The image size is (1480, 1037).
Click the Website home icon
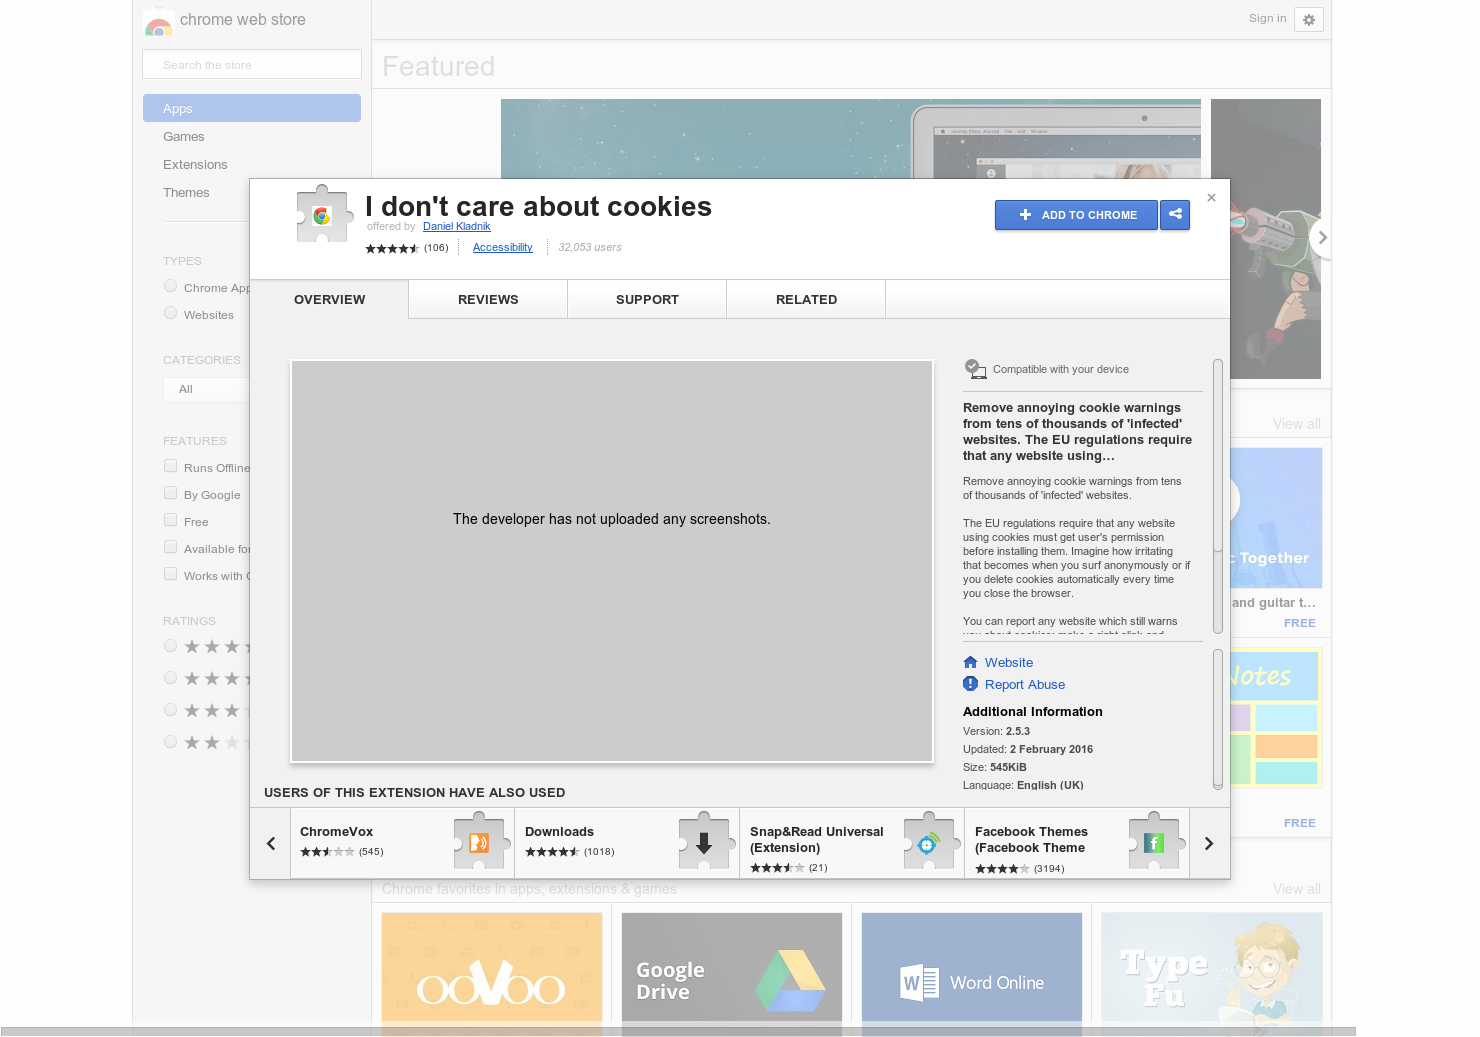(x=970, y=662)
